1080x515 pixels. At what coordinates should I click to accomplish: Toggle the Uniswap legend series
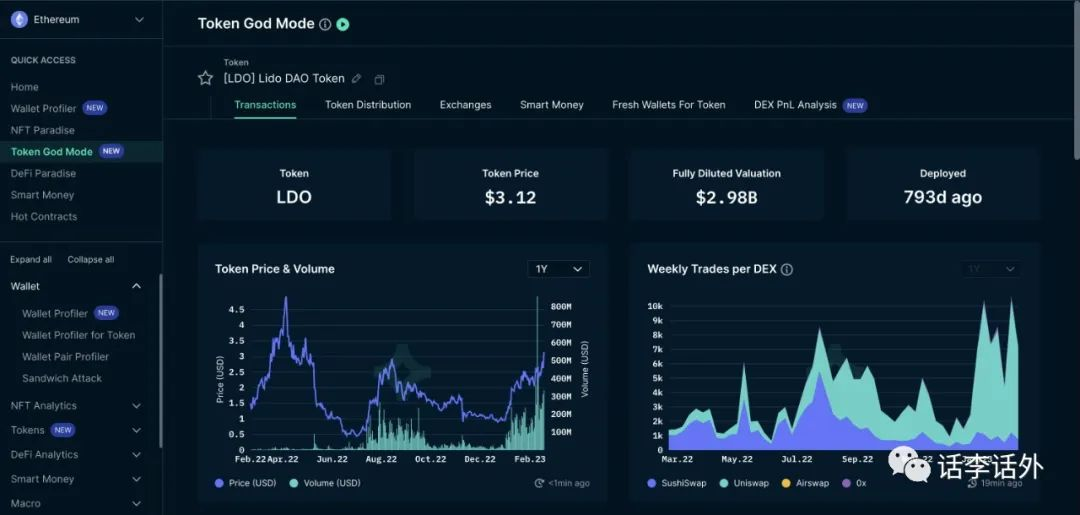[744, 483]
